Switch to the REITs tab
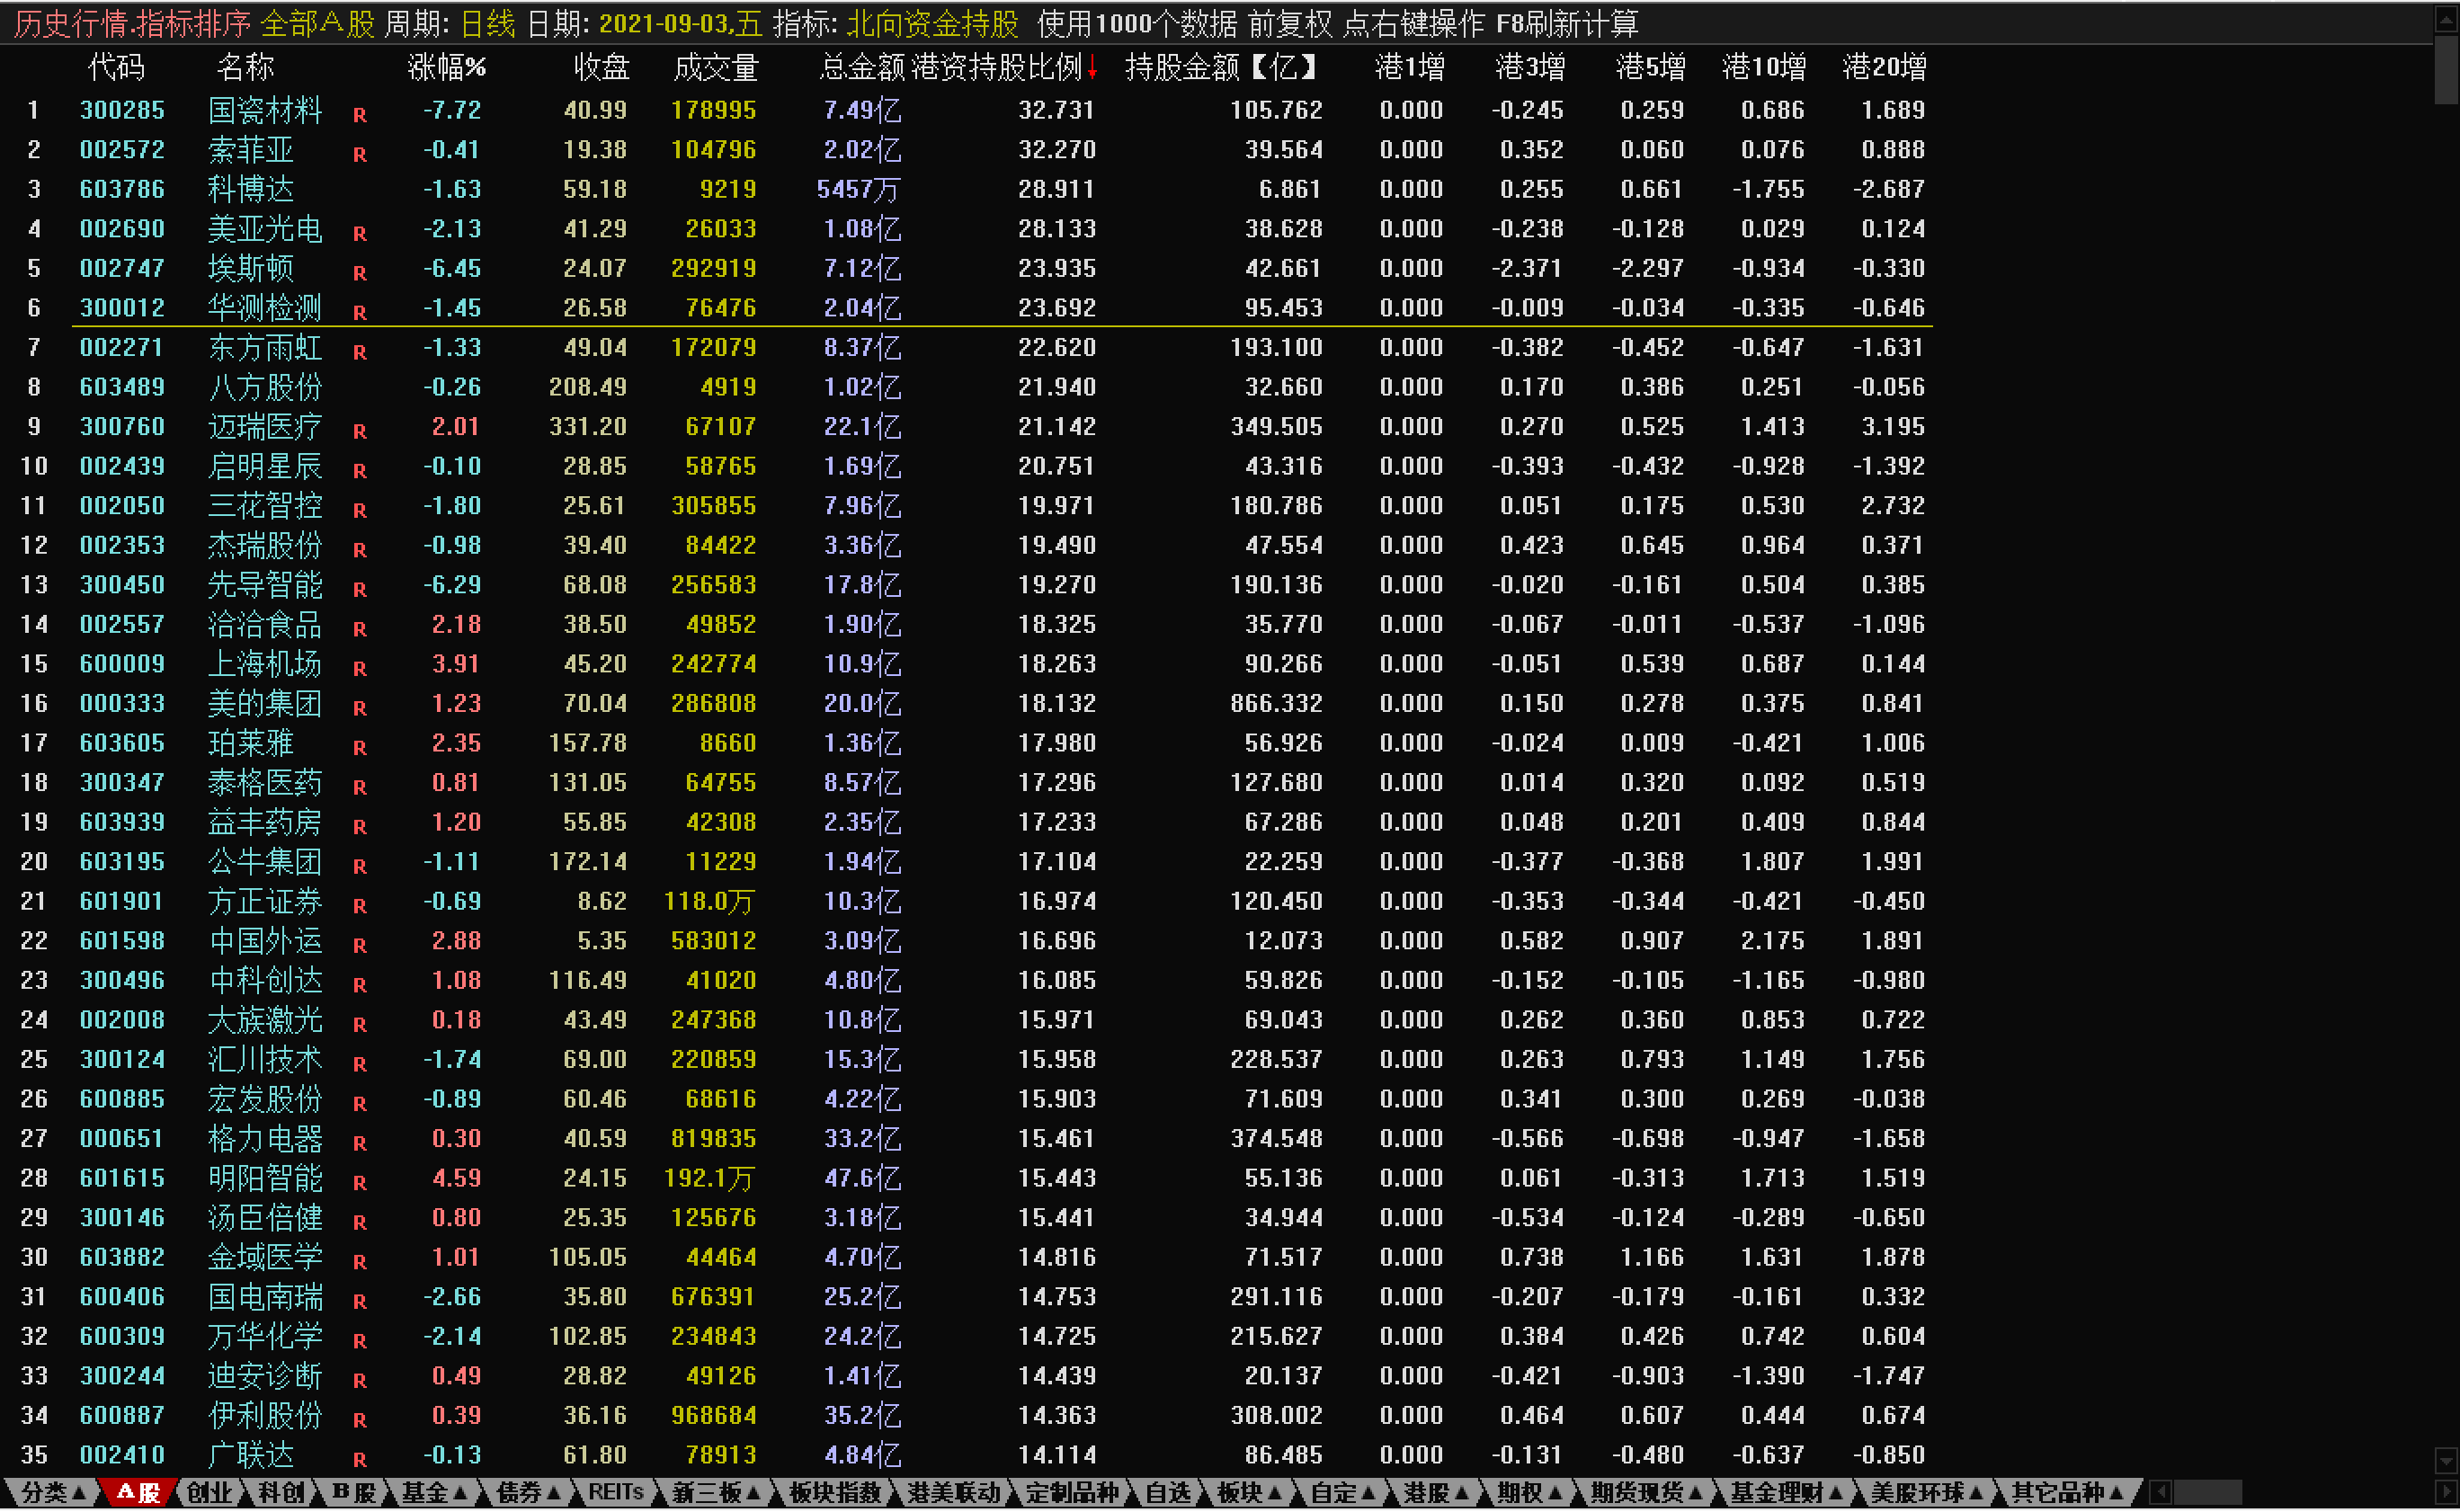Screen dimensions: 2460x1512 click(x=615, y=1492)
